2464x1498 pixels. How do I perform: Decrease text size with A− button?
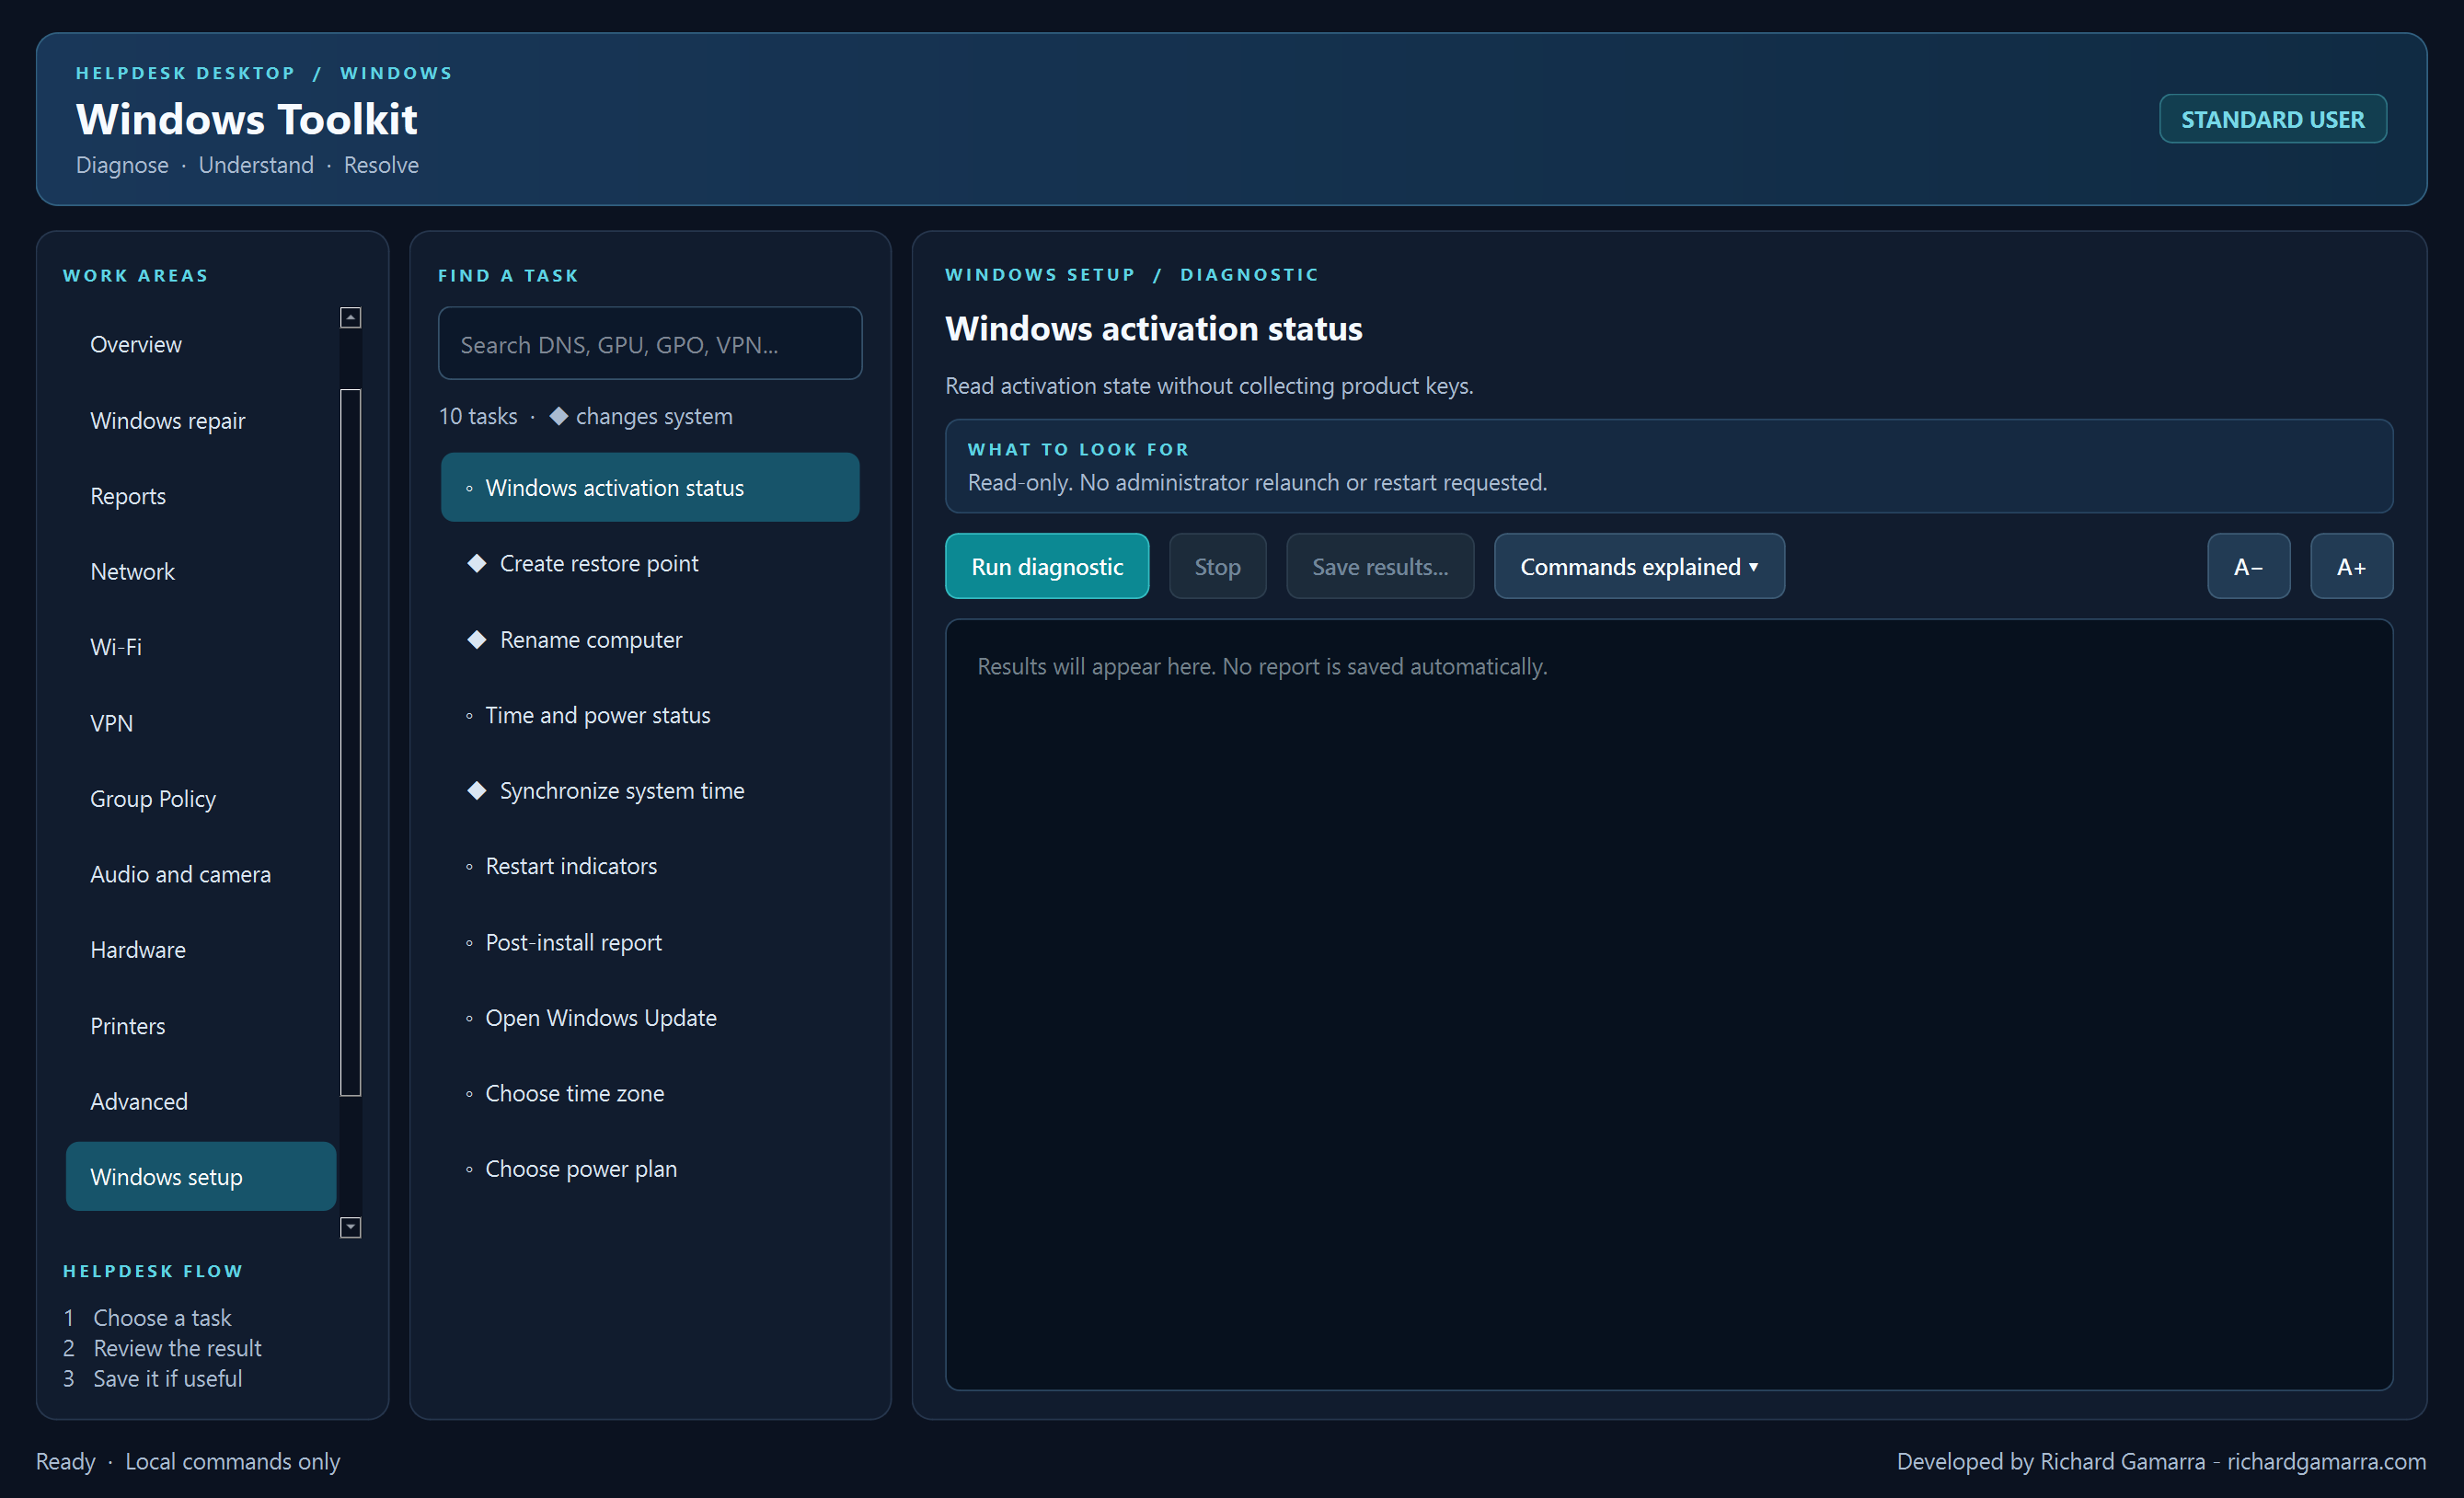point(2248,566)
